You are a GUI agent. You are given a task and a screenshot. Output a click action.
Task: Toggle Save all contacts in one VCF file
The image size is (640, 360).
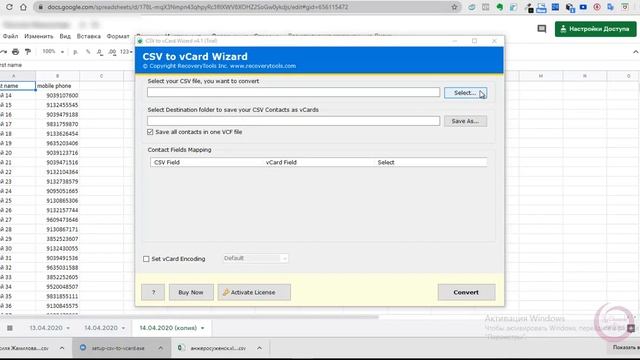point(150,132)
